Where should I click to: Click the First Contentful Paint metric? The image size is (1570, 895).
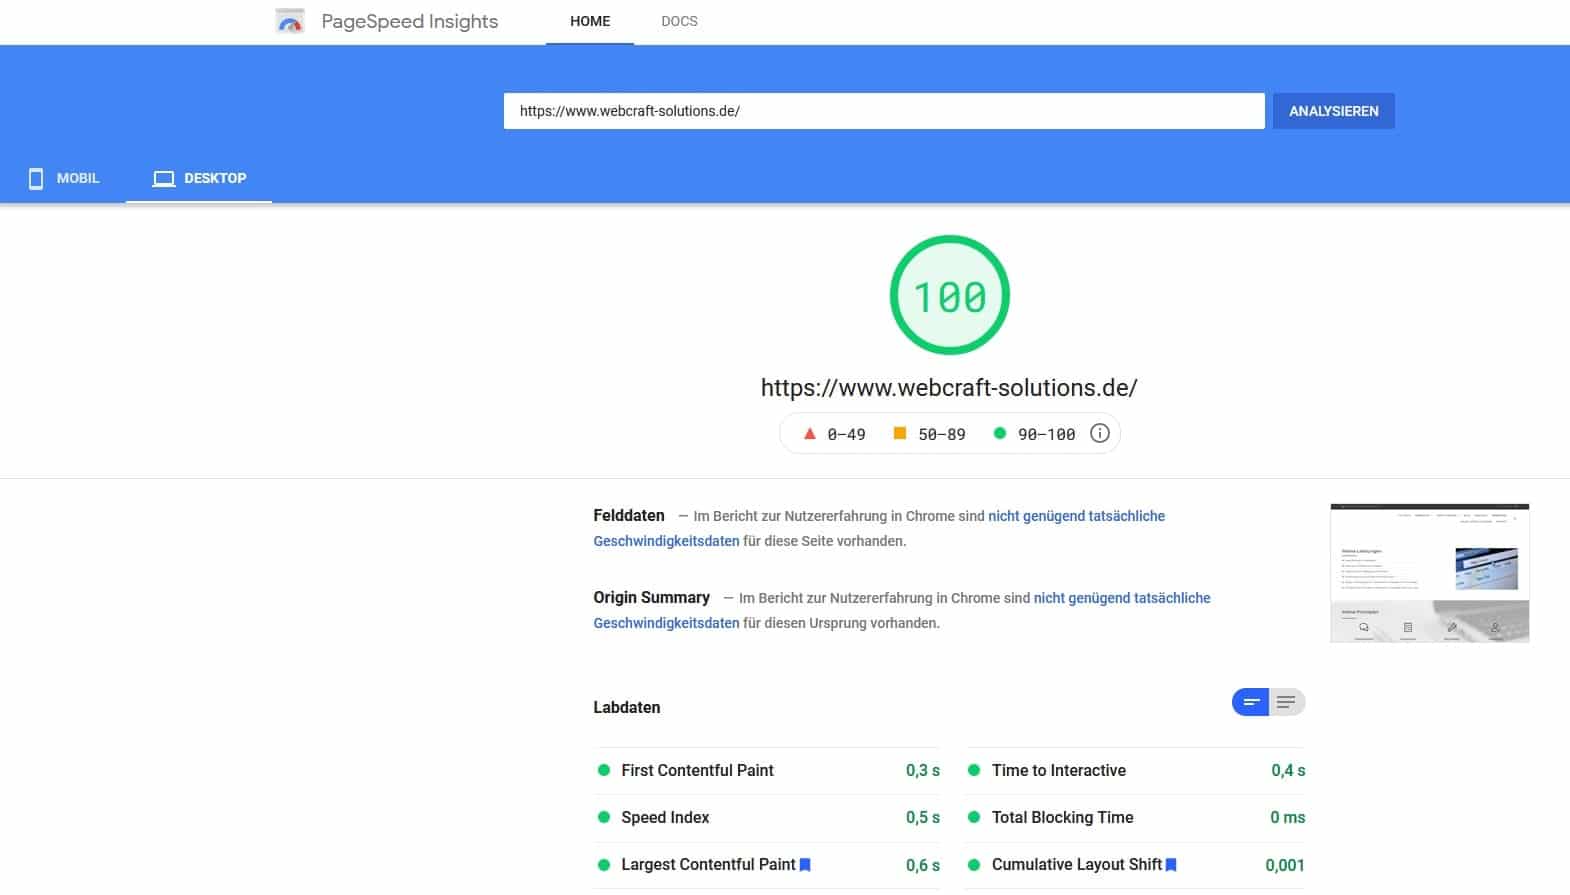coord(768,771)
